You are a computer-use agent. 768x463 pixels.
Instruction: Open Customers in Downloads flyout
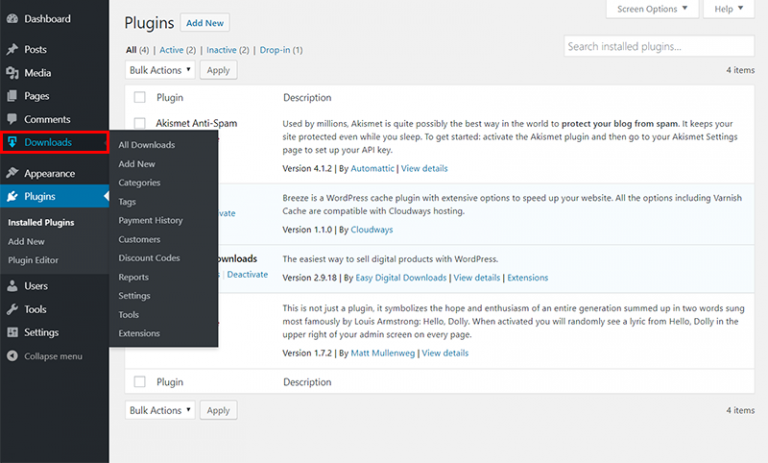139,239
